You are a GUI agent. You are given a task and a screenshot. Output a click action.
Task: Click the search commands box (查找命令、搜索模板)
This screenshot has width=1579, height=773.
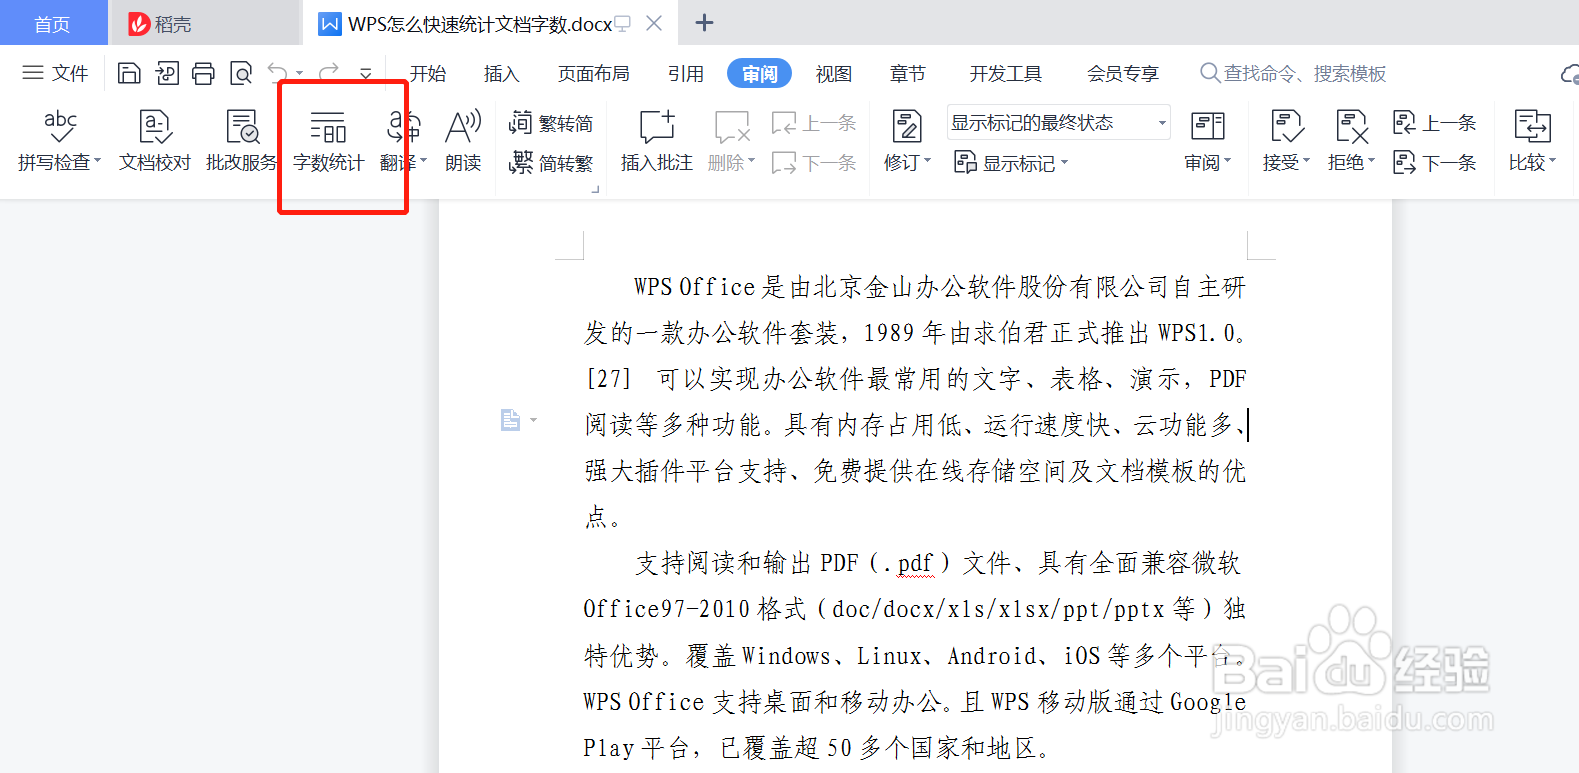click(x=1293, y=74)
